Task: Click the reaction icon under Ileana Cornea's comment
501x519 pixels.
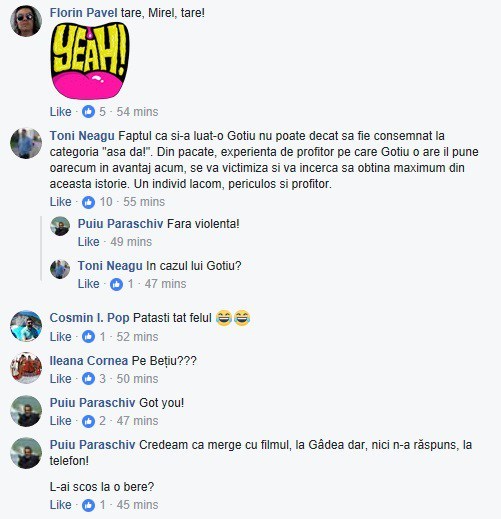Action: pyautogui.click(x=88, y=379)
